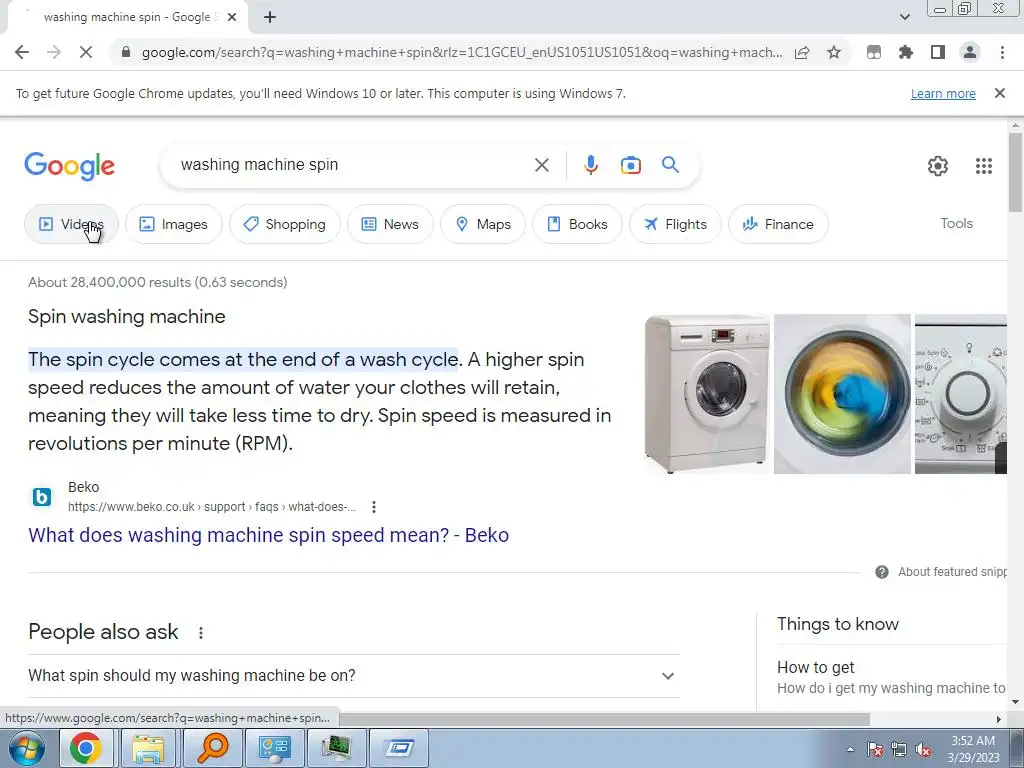Open File Explorer from the taskbar

pyautogui.click(x=148, y=748)
